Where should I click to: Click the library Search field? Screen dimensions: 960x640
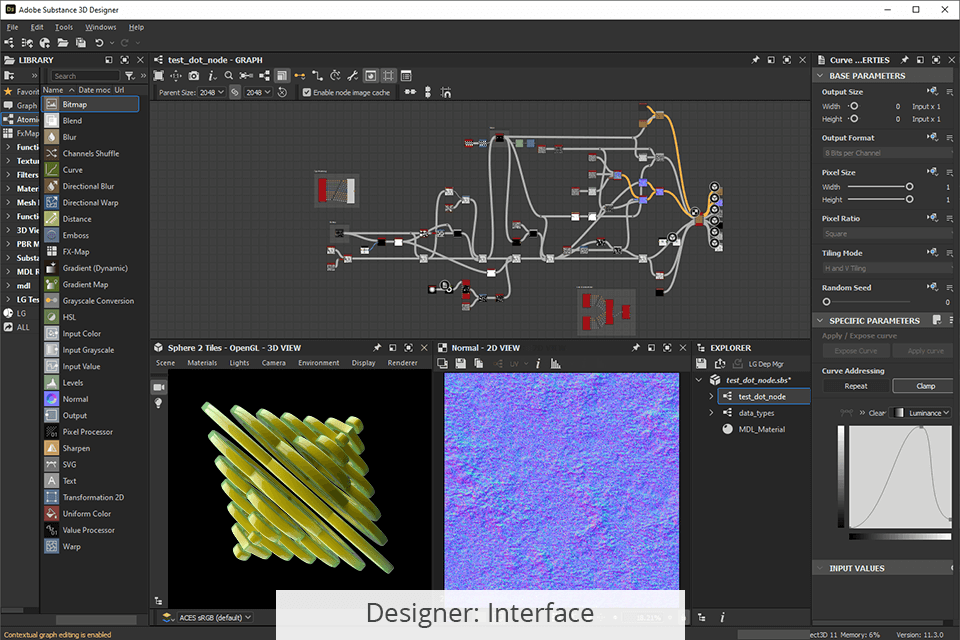(x=85, y=76)
